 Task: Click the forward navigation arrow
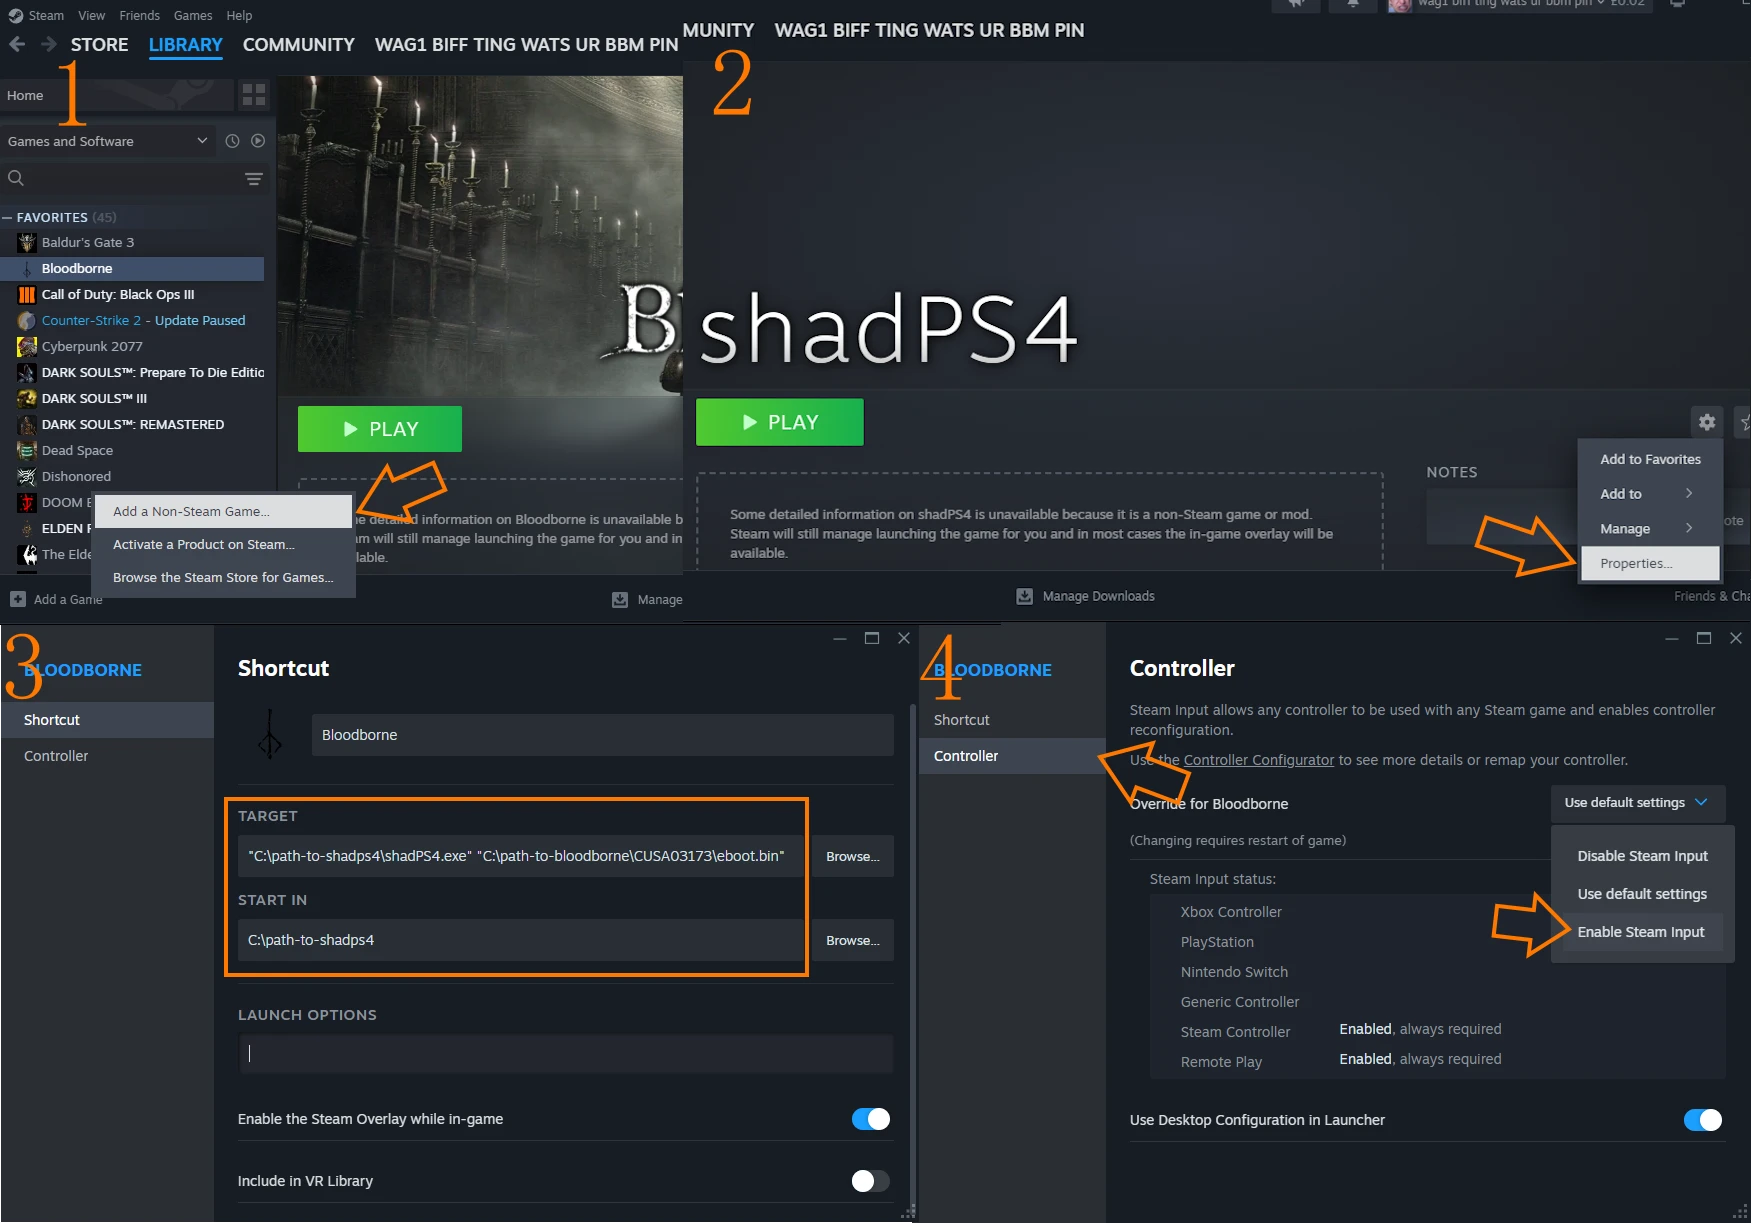(48, 44)
